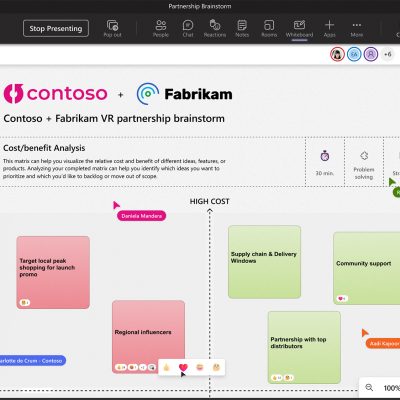Select the Partnership with top distributors note
The height and width of the screenshot is (400, 400).
point(304,347)
